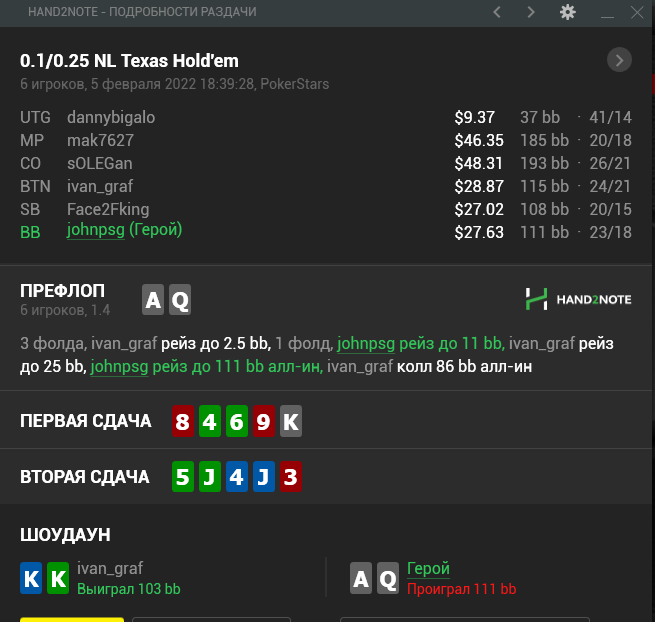The height and width of the screenshot is (622, 655).
Task: Click stack value $27.02
Action: [479, 209]
